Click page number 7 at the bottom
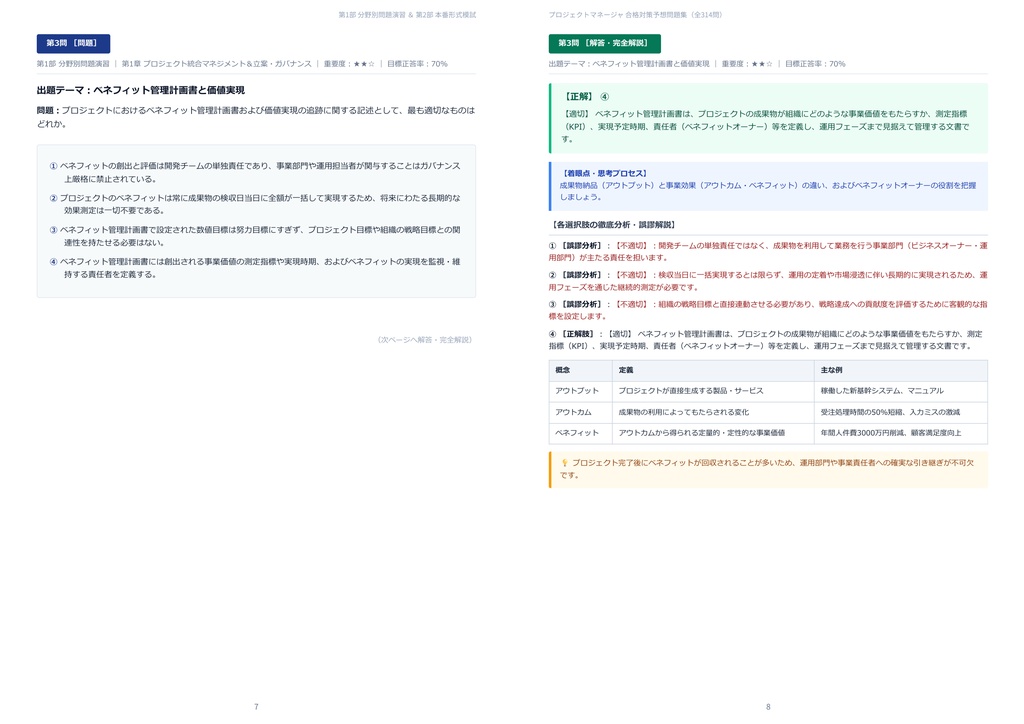This screenshot has width=1024, height=724. pos(256,707)
